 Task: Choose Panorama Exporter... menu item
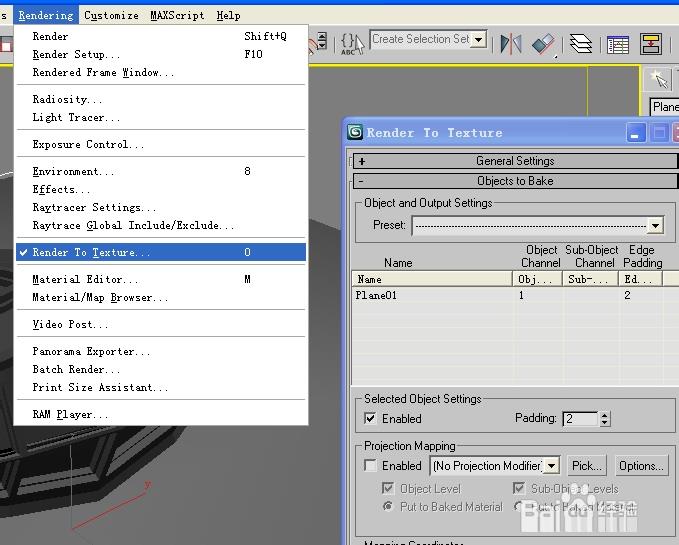click(161, 352)
